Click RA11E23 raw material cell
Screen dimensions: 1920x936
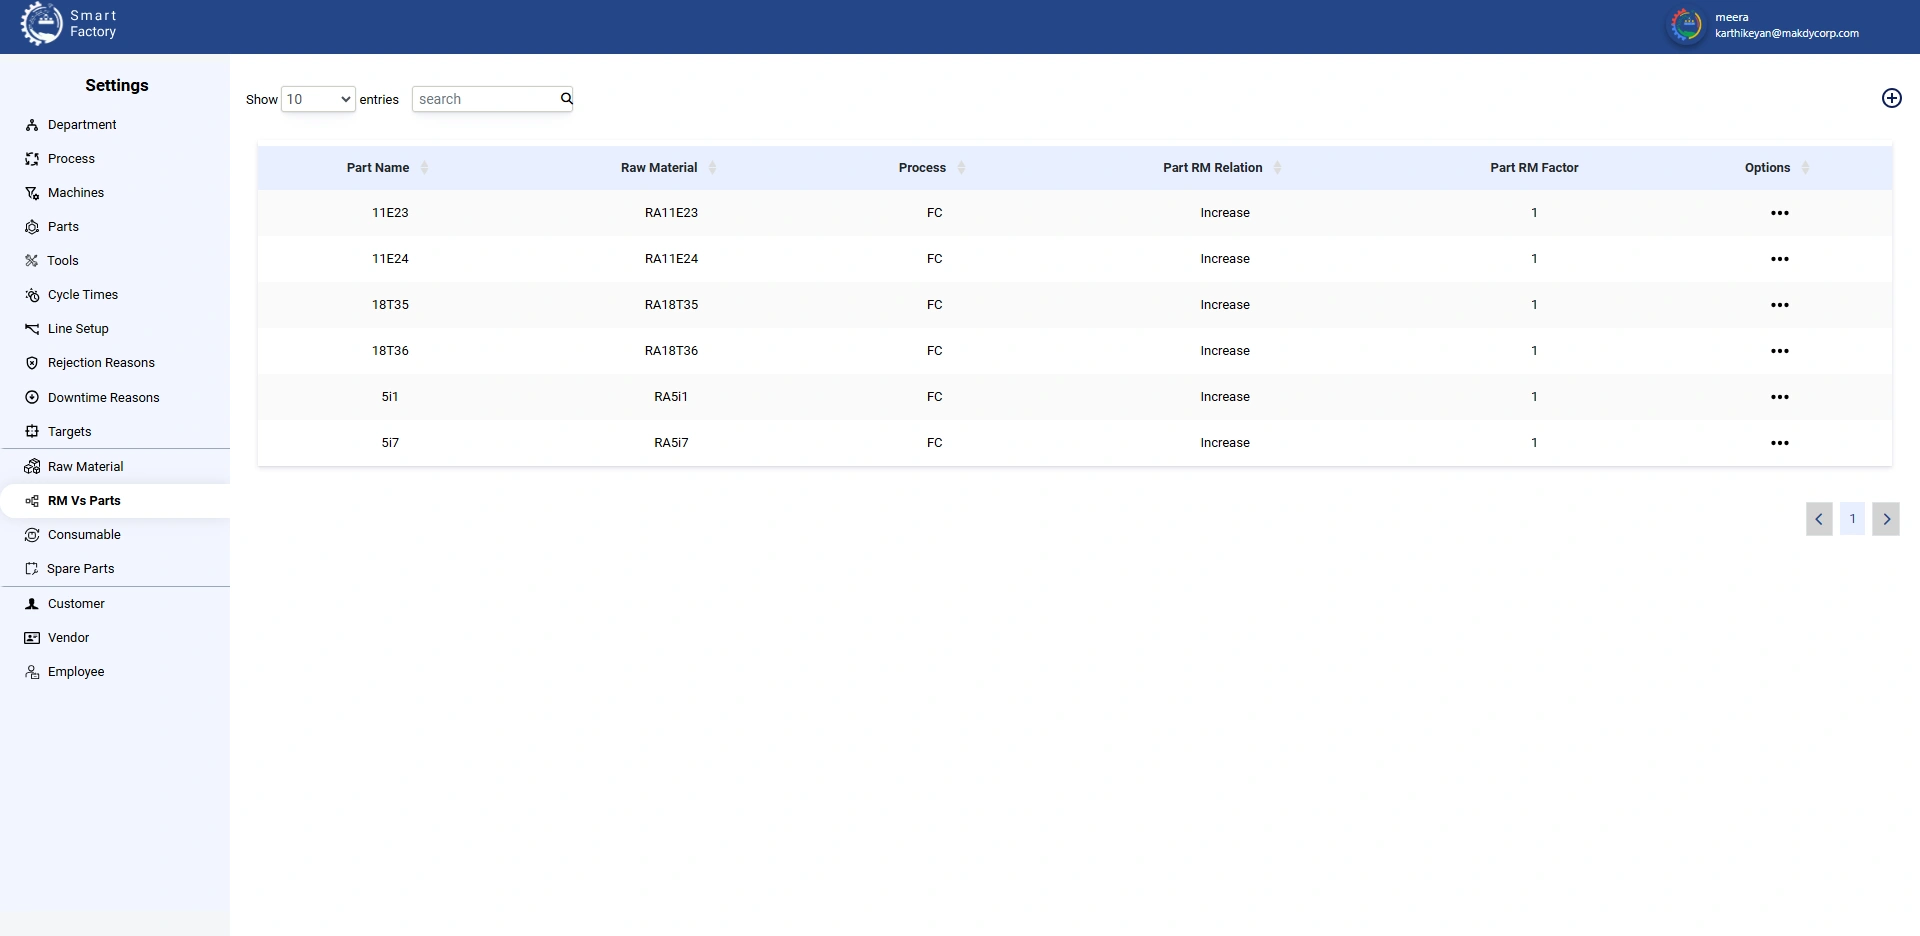click(671, 213)
